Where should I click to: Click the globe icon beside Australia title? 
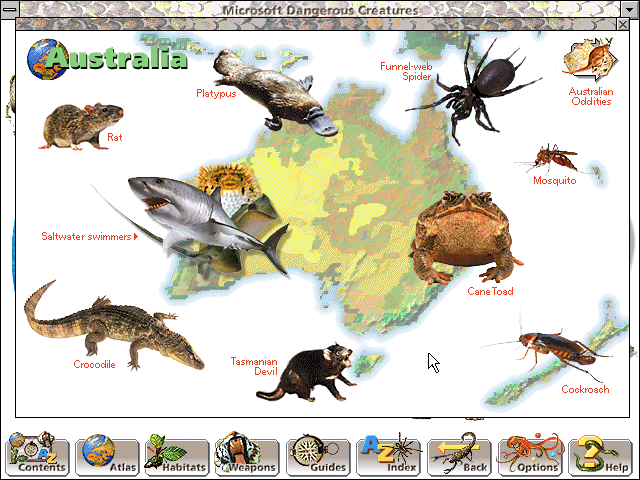point(47,59)
